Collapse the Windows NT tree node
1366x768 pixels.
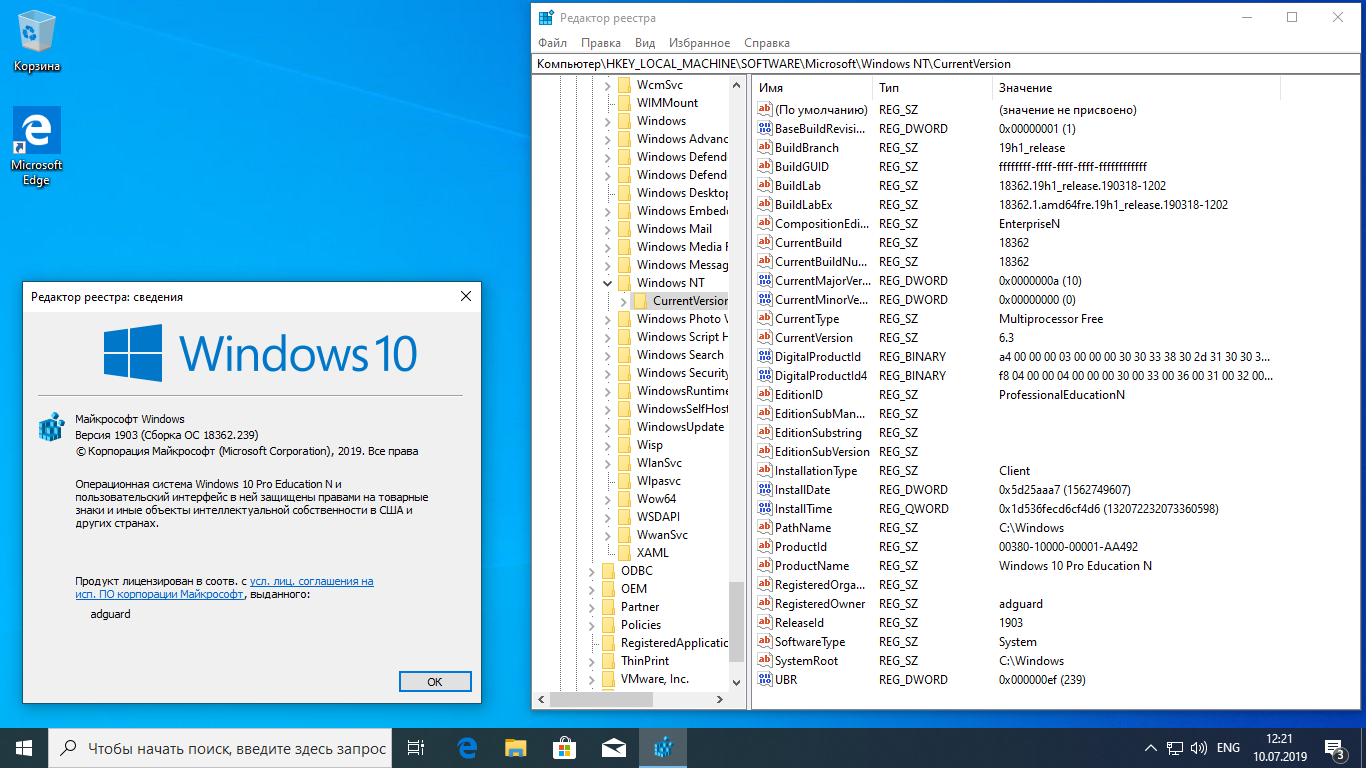(x=607, y=283)
